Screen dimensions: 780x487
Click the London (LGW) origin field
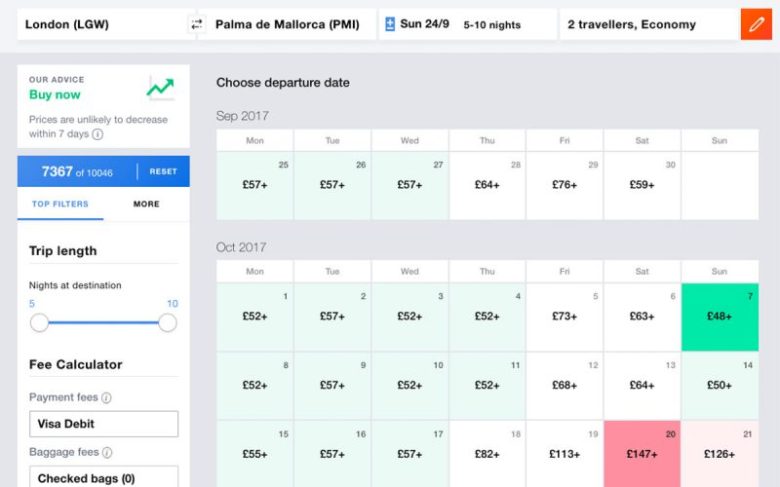click(100, 24)
